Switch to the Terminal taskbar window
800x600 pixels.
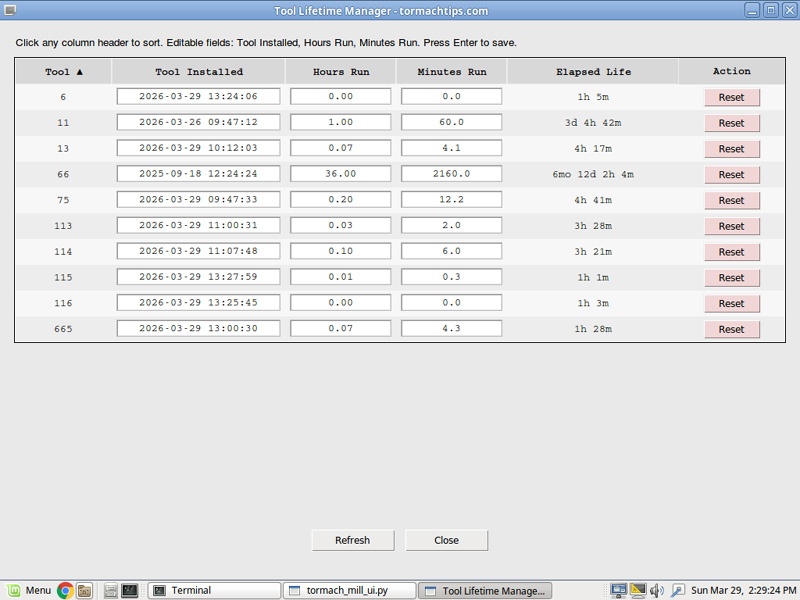(213, 590)
